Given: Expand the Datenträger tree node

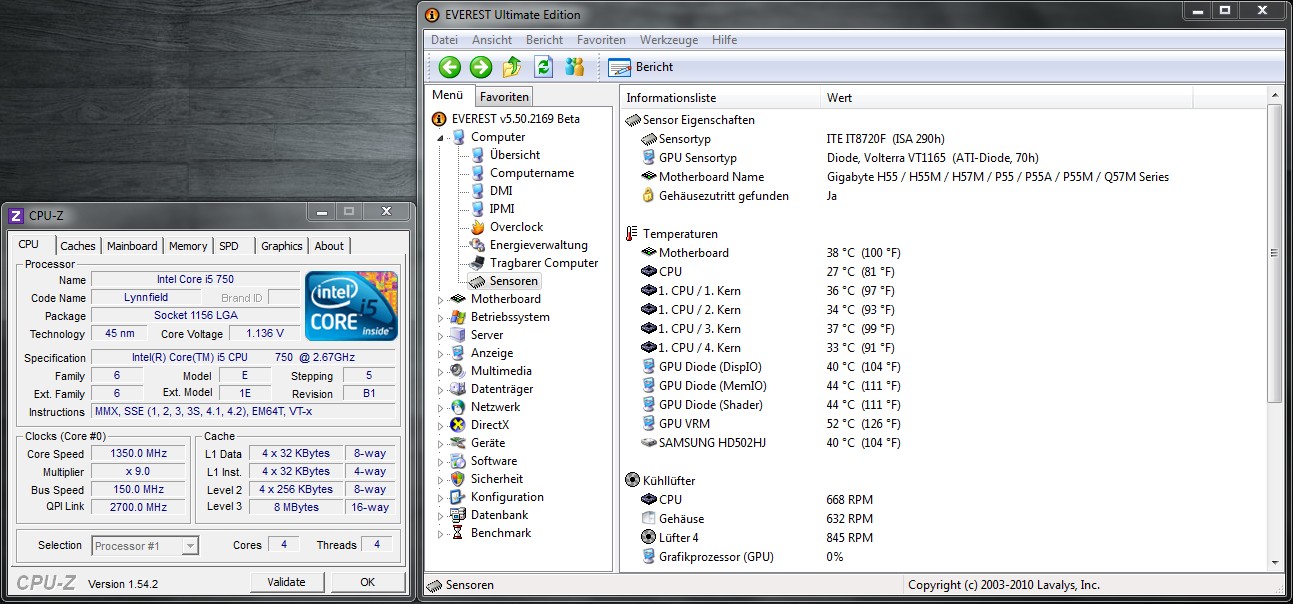Looking at the screenshot, I should coord(441,389).
